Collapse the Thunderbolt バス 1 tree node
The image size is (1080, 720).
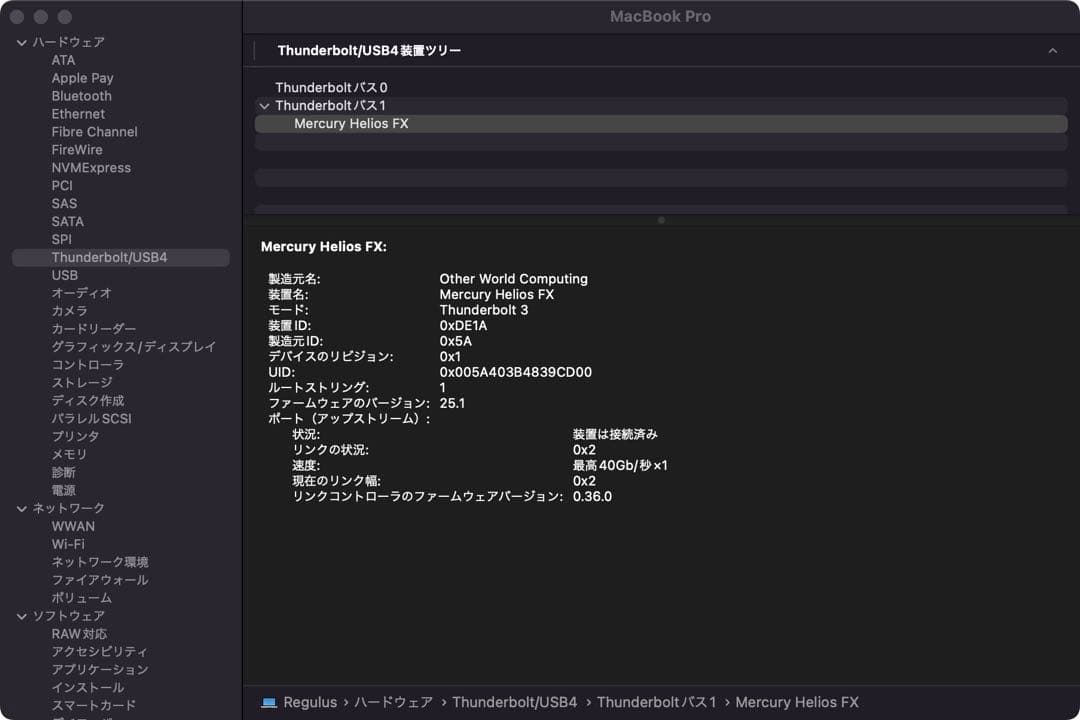coord(264,105)
